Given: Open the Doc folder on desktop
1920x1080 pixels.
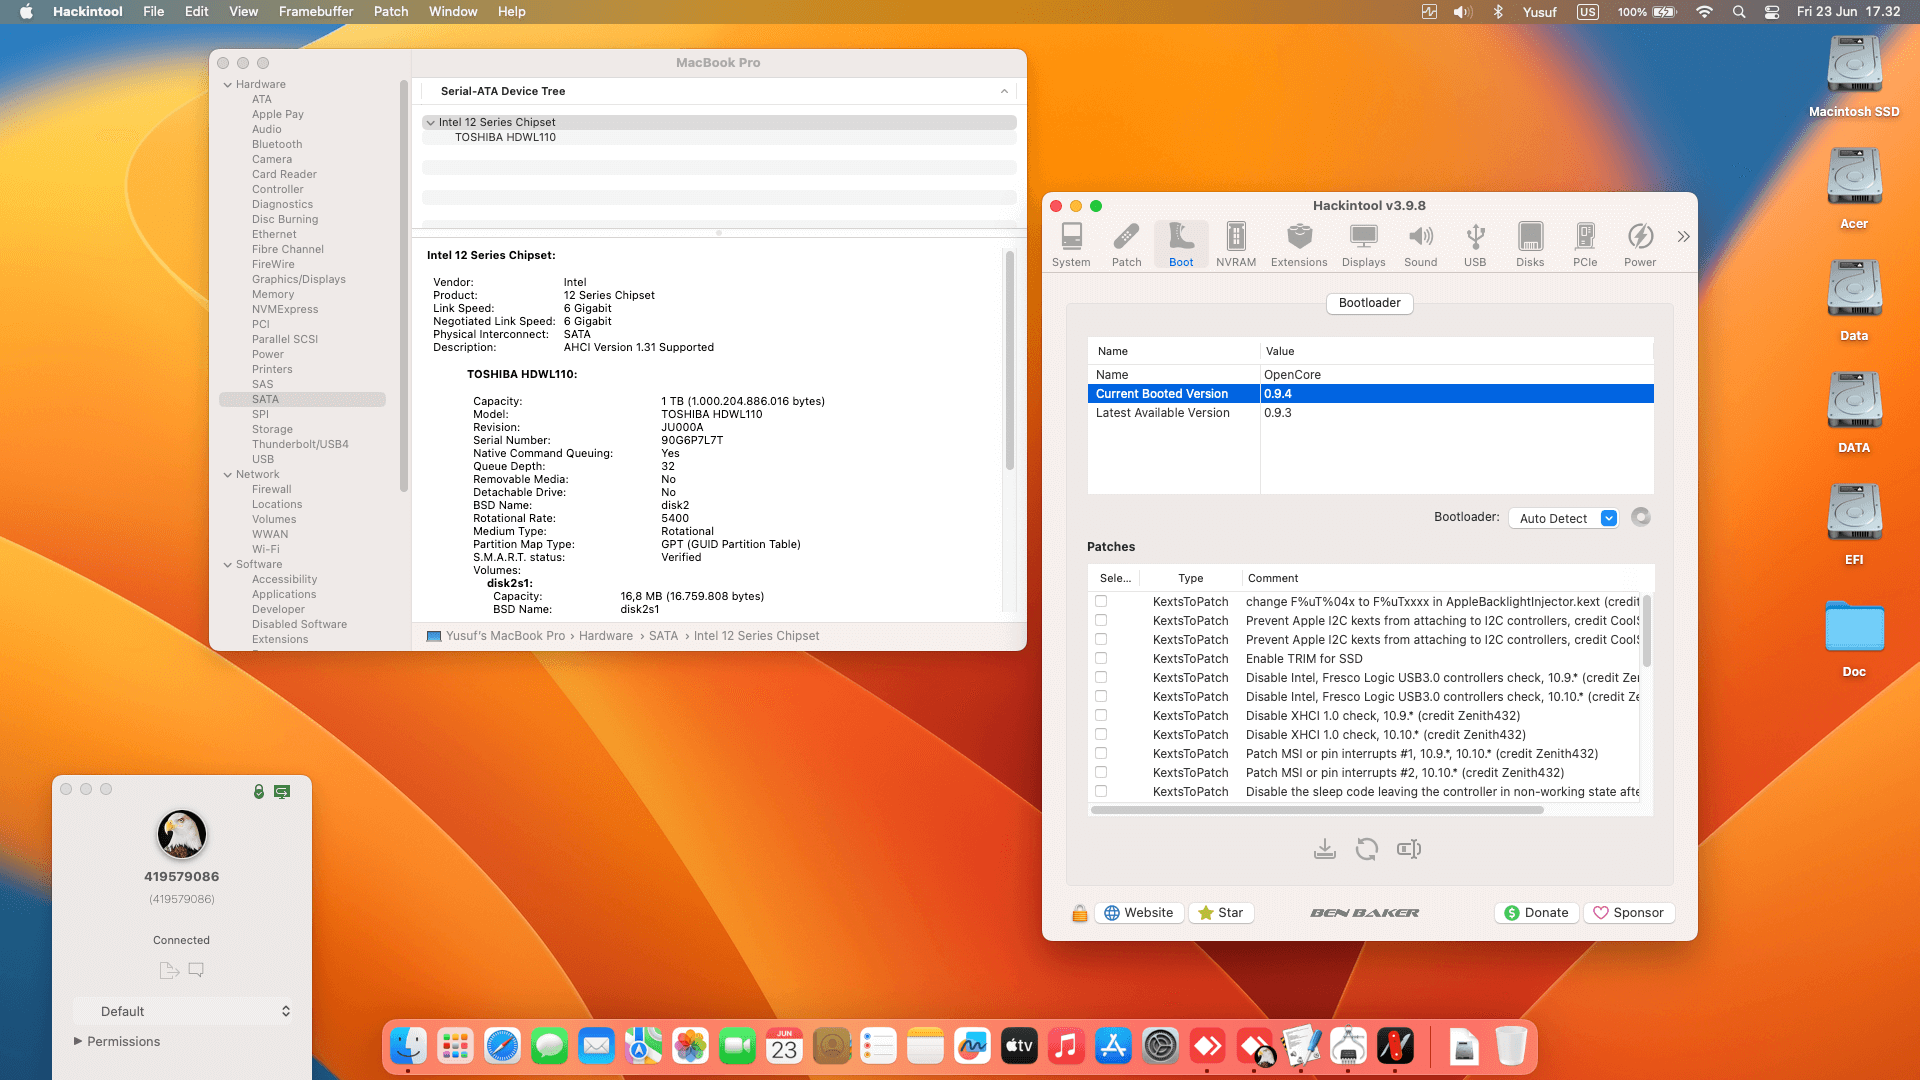Looking at the screenshot, I should coord(1854,637).
